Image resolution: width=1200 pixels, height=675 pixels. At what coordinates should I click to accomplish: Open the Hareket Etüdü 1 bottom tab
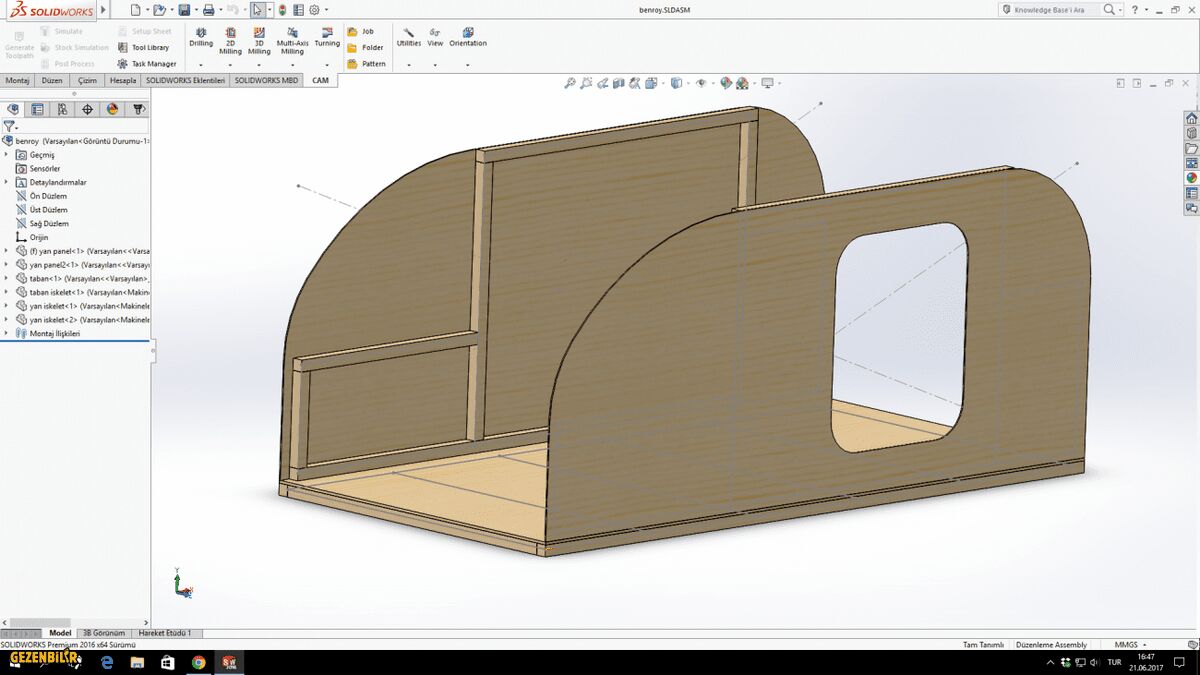click(165, 633)
